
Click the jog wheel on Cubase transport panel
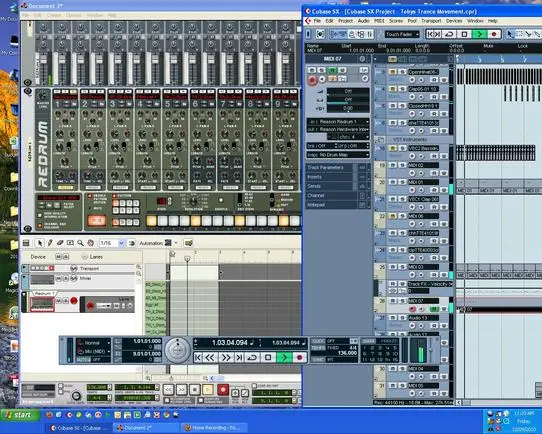click(x=177, y=350)
